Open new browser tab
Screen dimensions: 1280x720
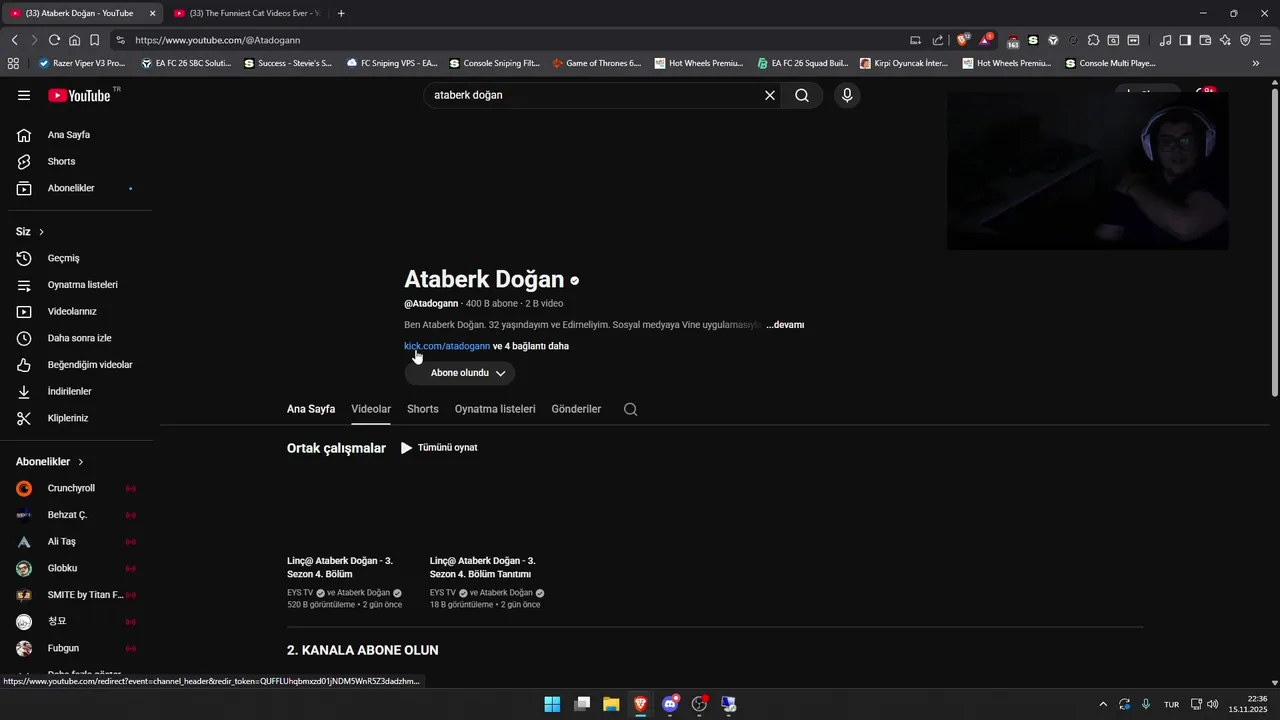pos(341,13)
